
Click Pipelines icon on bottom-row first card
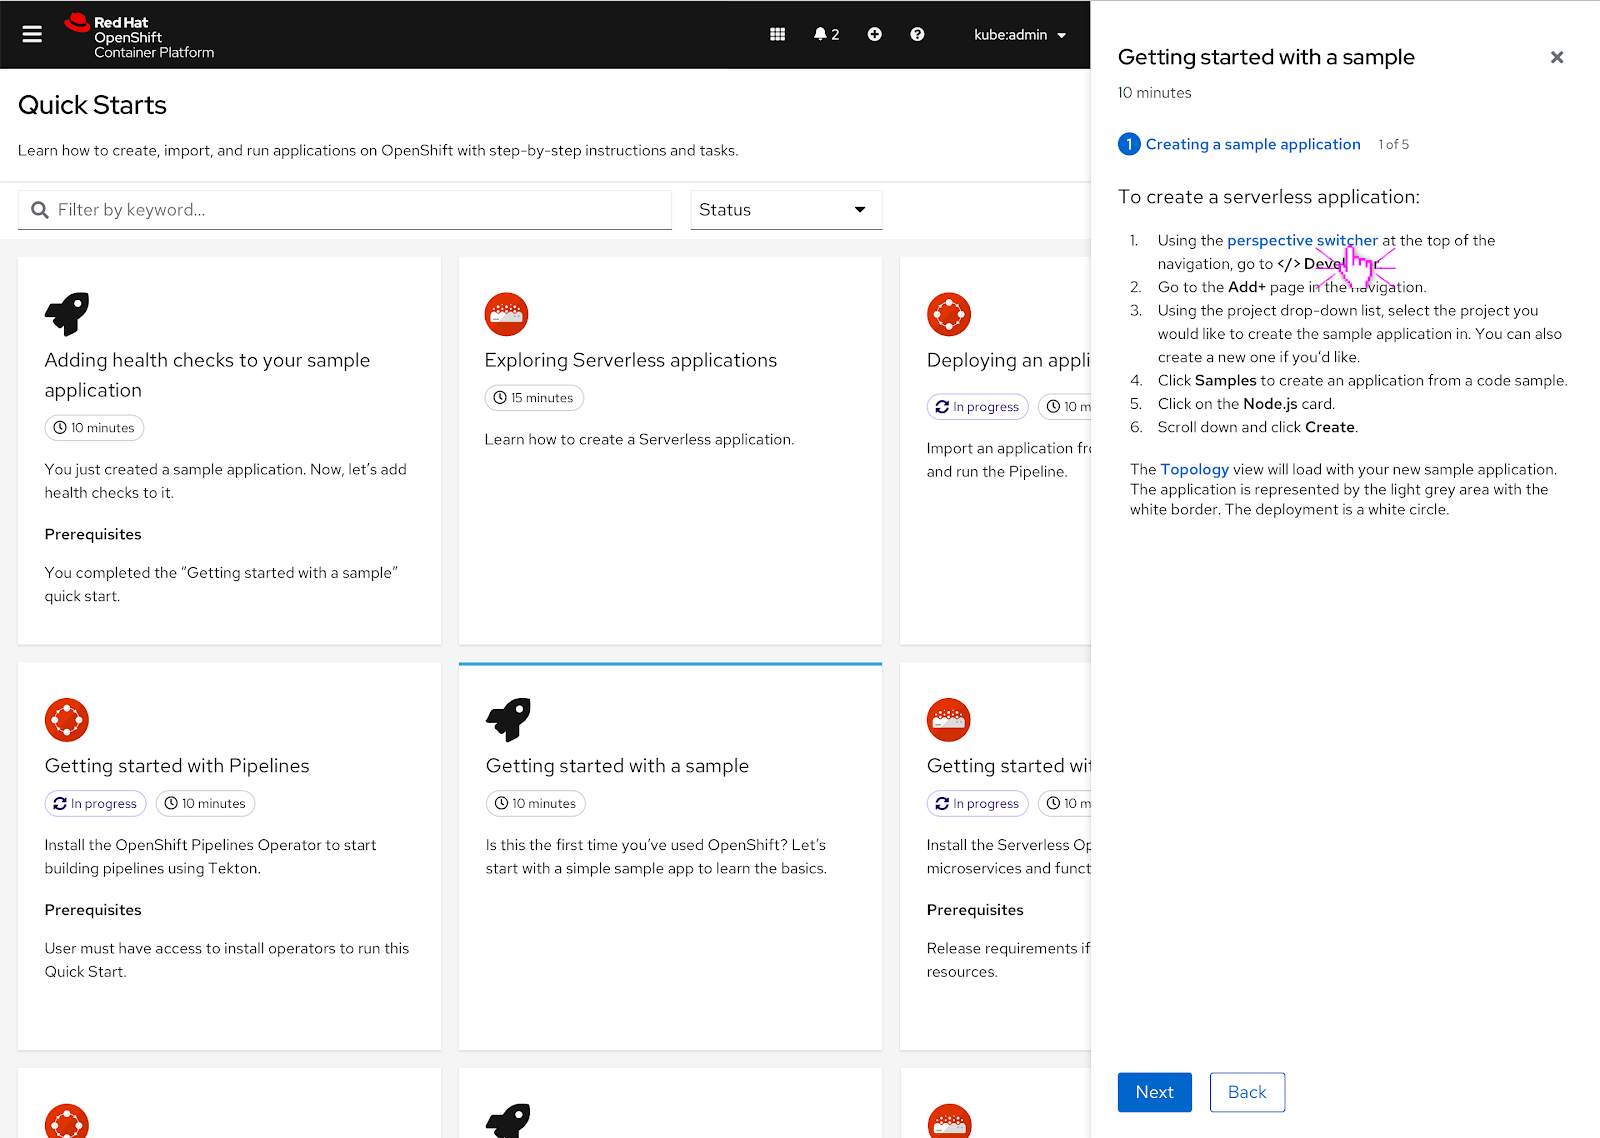(x=67, y=1121)
